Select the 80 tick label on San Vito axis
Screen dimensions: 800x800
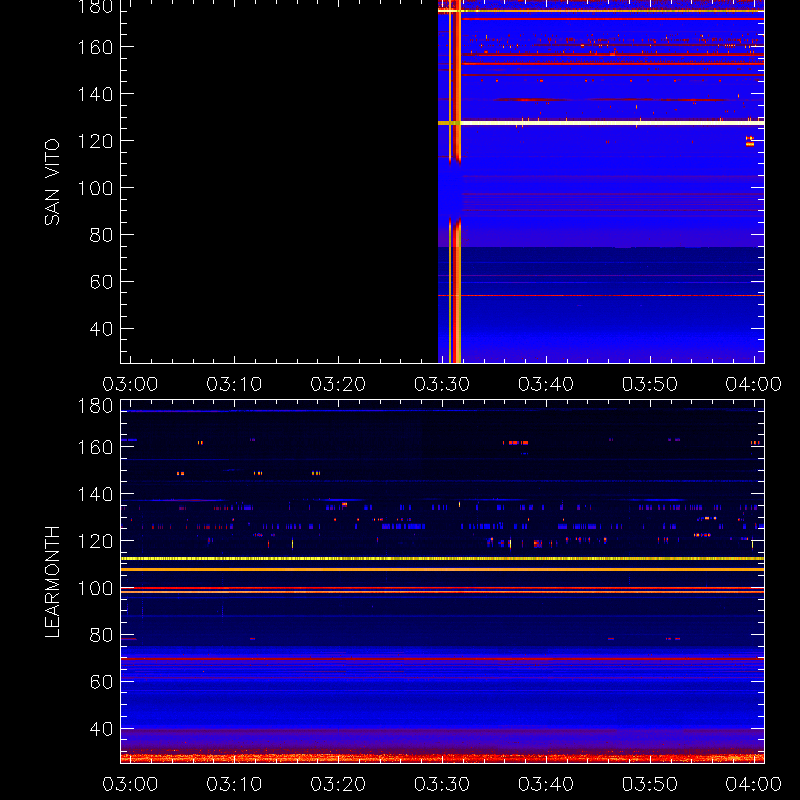102,235
